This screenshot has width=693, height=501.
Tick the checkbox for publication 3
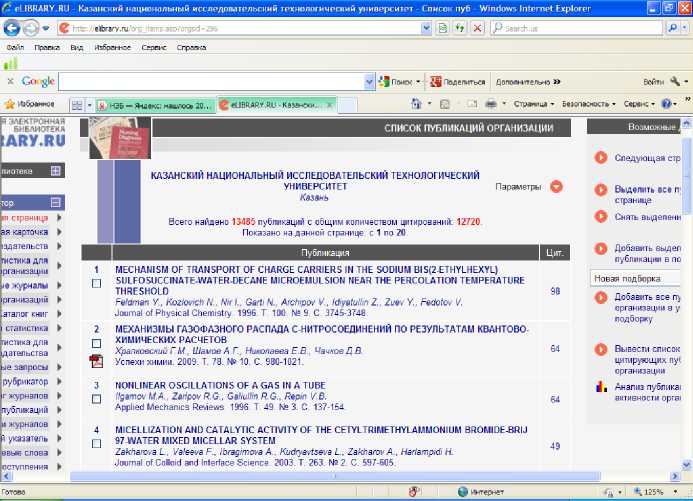click(x=96, y=399)
